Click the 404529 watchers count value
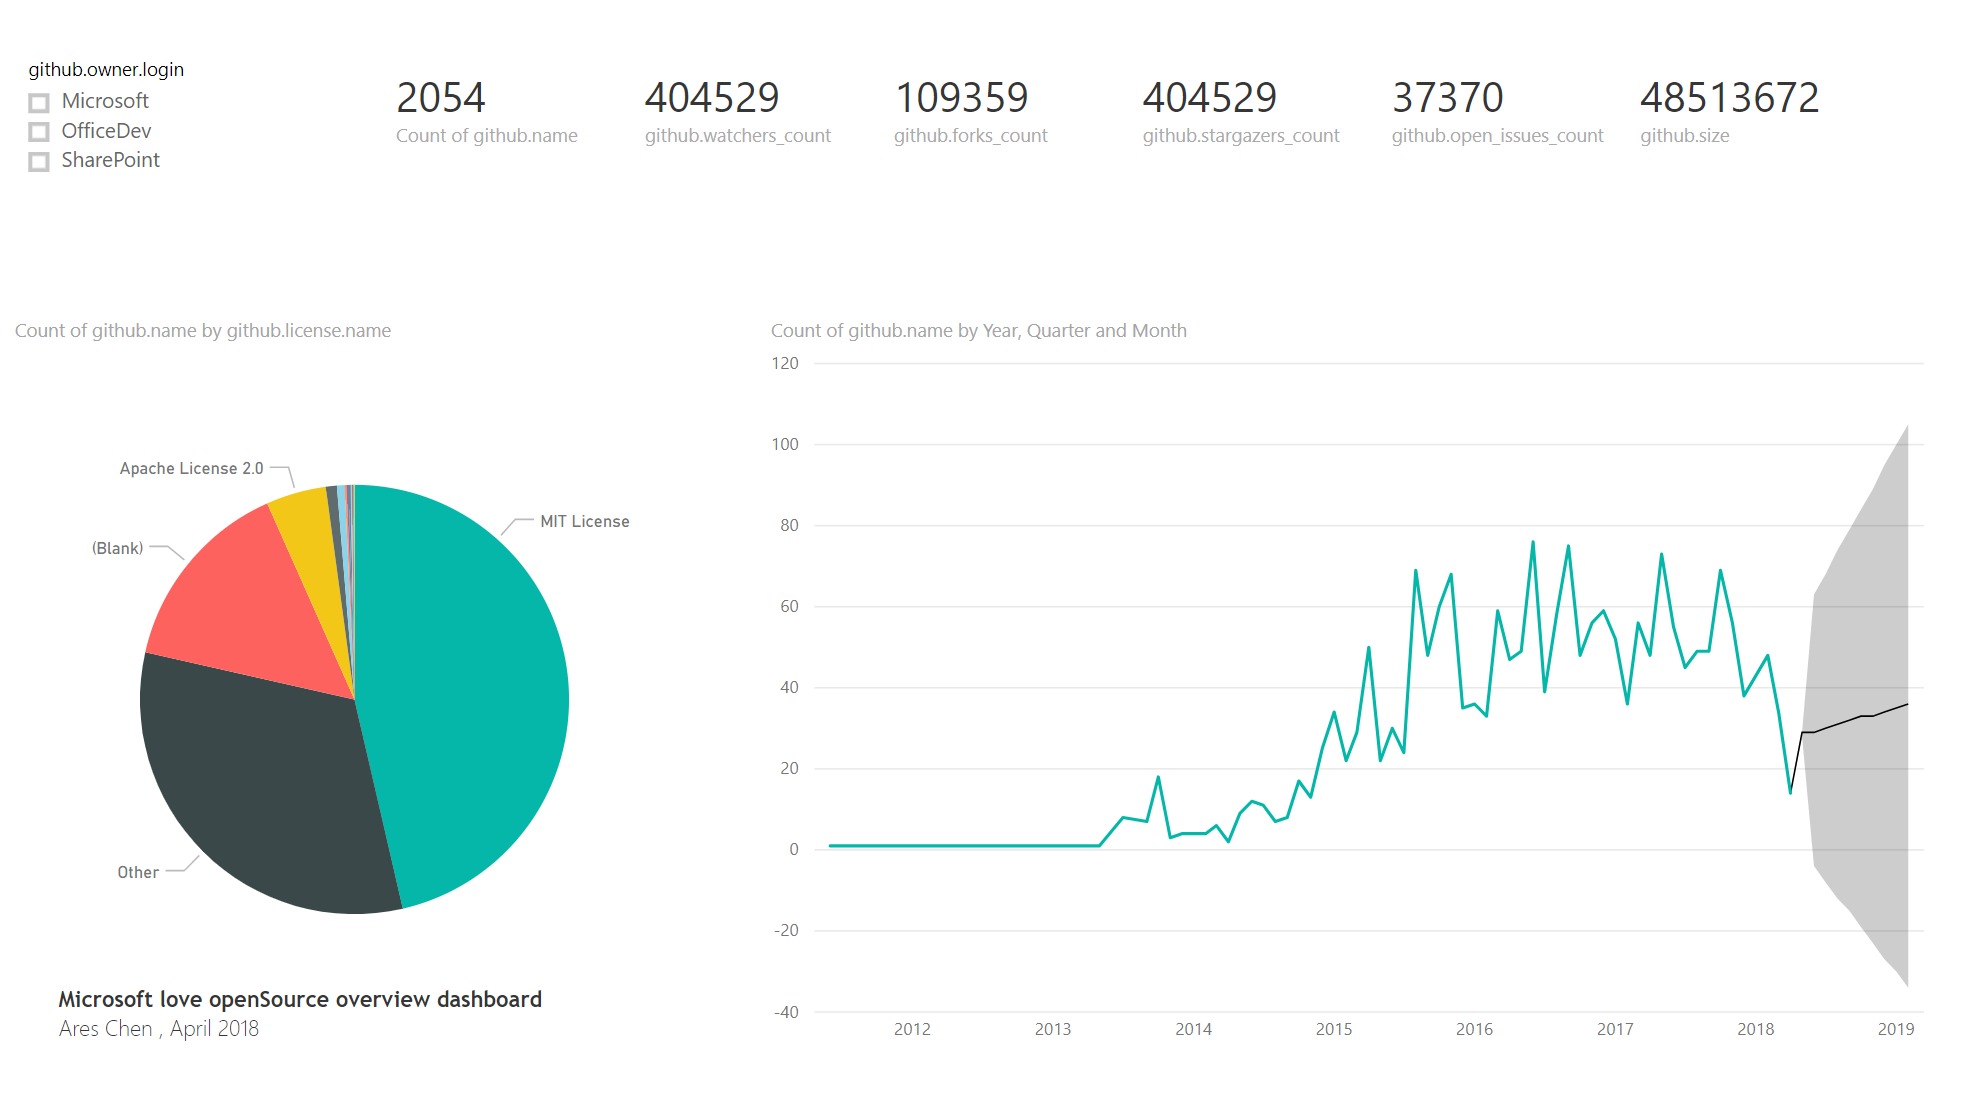The width and height of the screenshot is (1962, 1109). [x=711, y=98]
